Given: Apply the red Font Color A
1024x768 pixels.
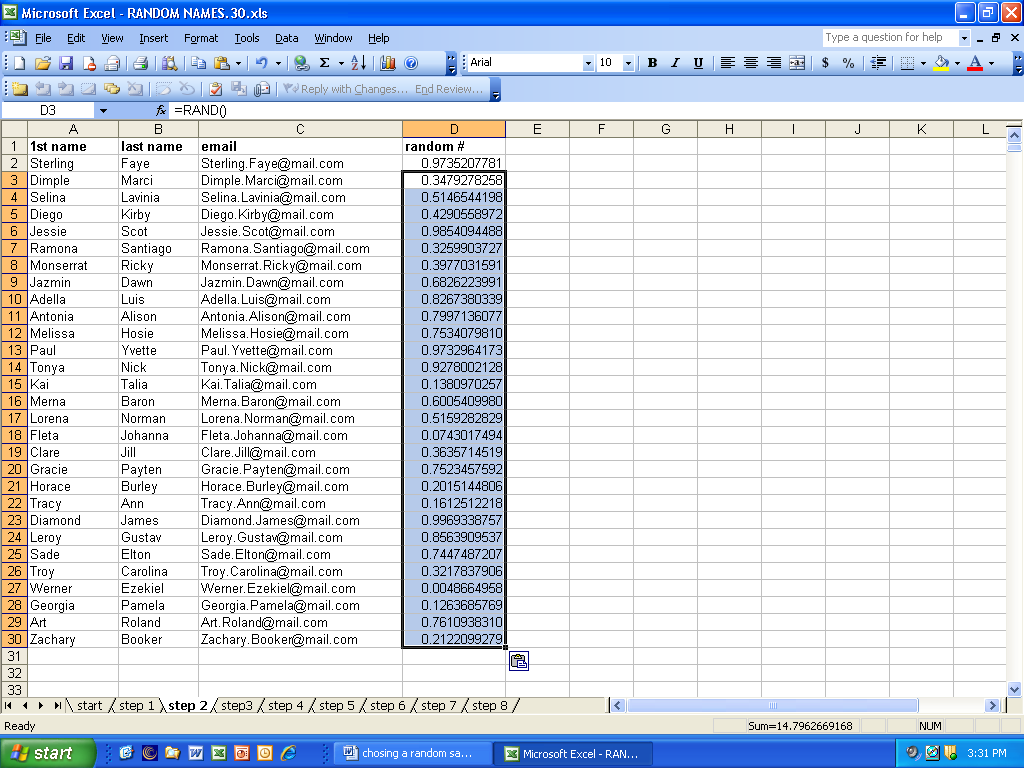Looking at the screenshot, I should coord(975,63).
